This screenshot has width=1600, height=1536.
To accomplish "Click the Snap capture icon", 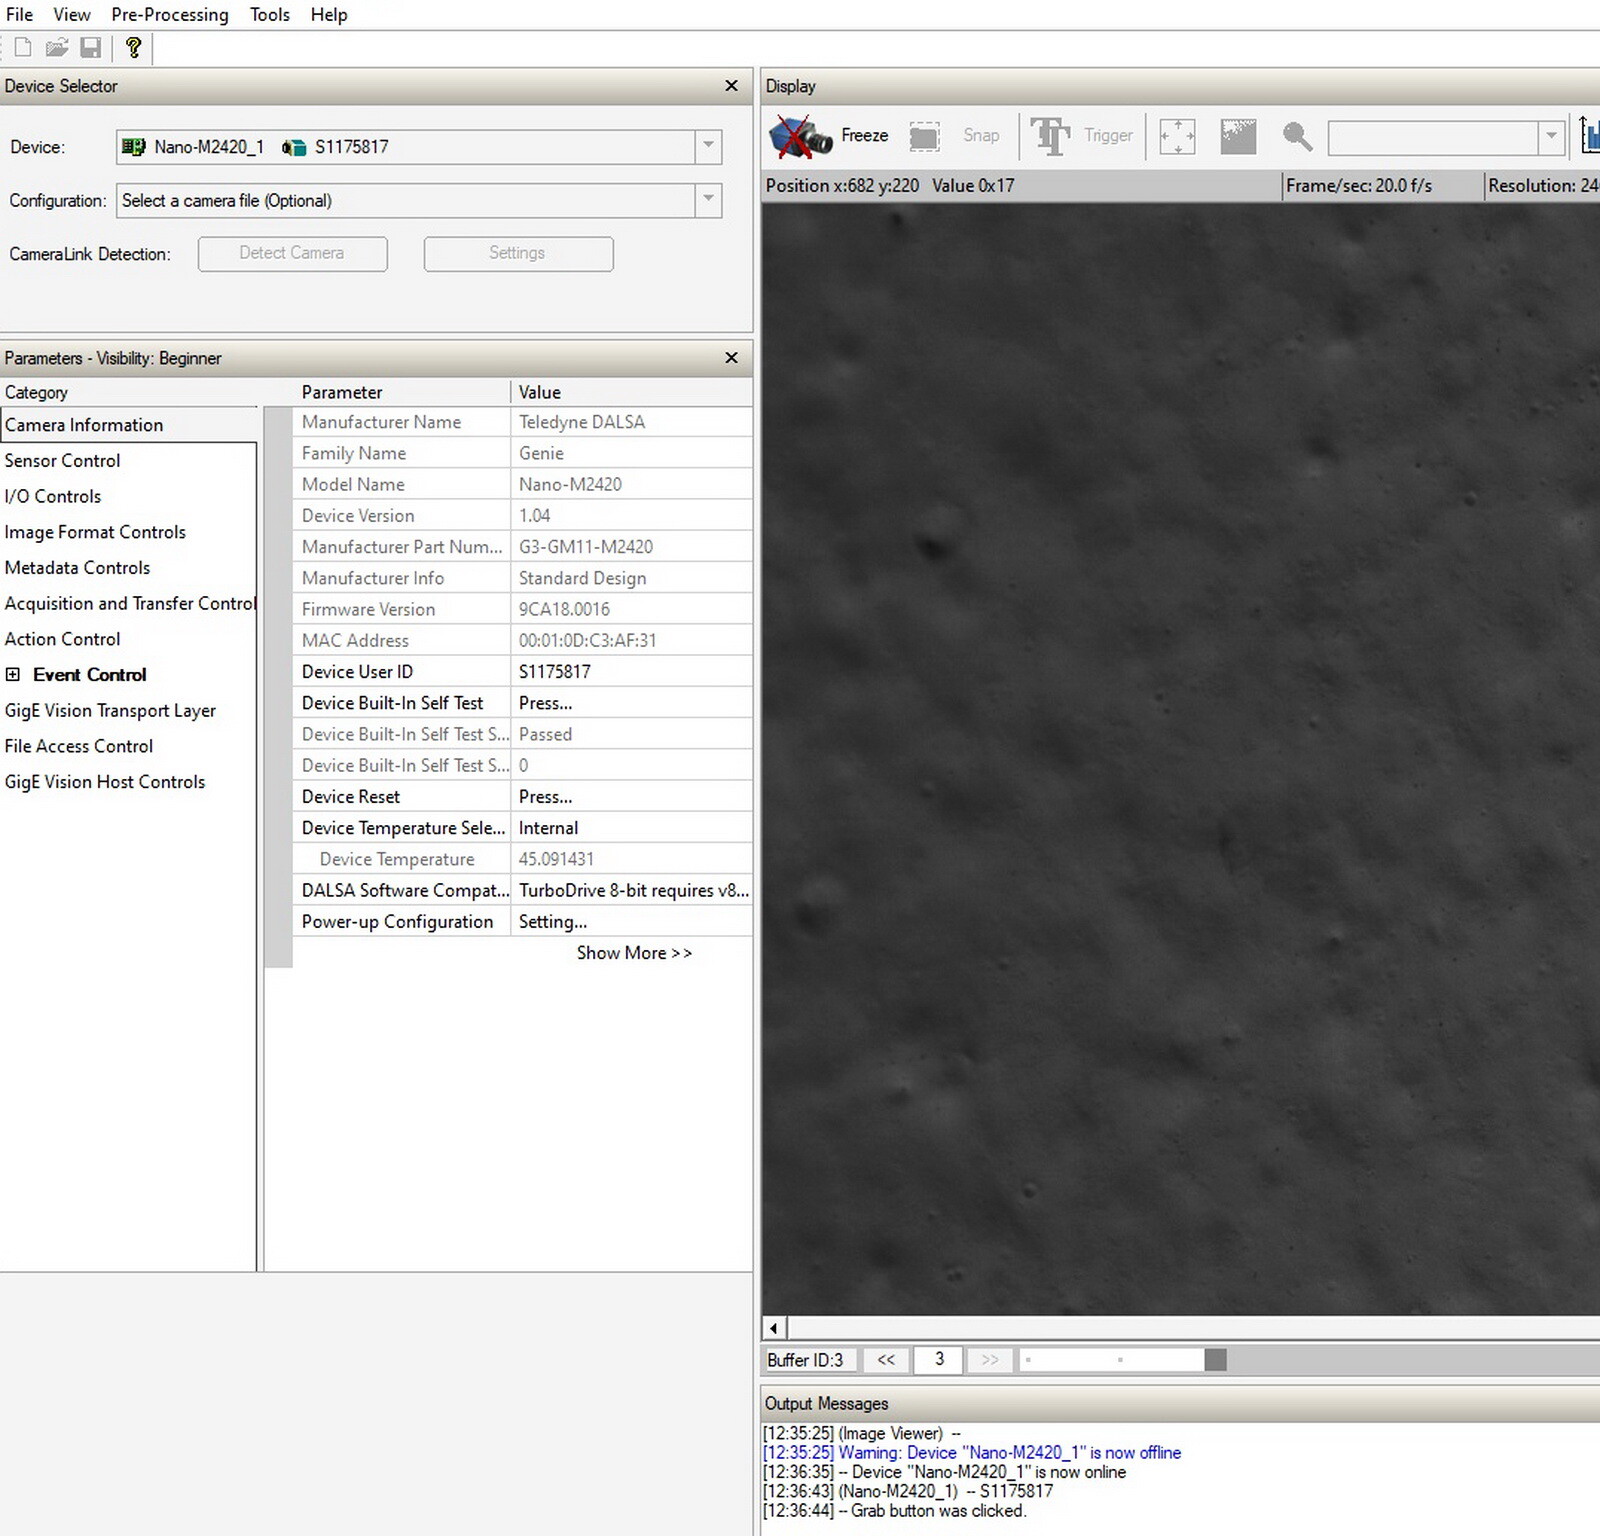I will 924,136.
